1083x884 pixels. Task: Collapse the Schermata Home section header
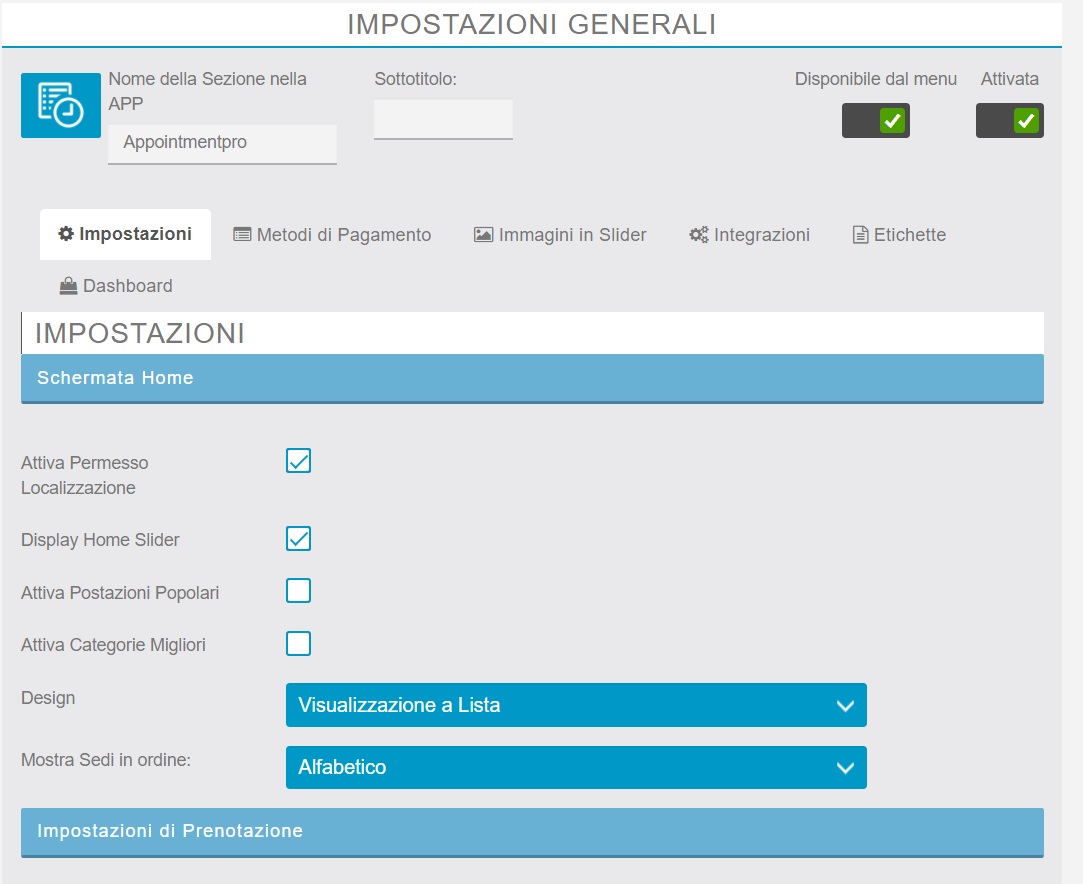tap(532, 378)
